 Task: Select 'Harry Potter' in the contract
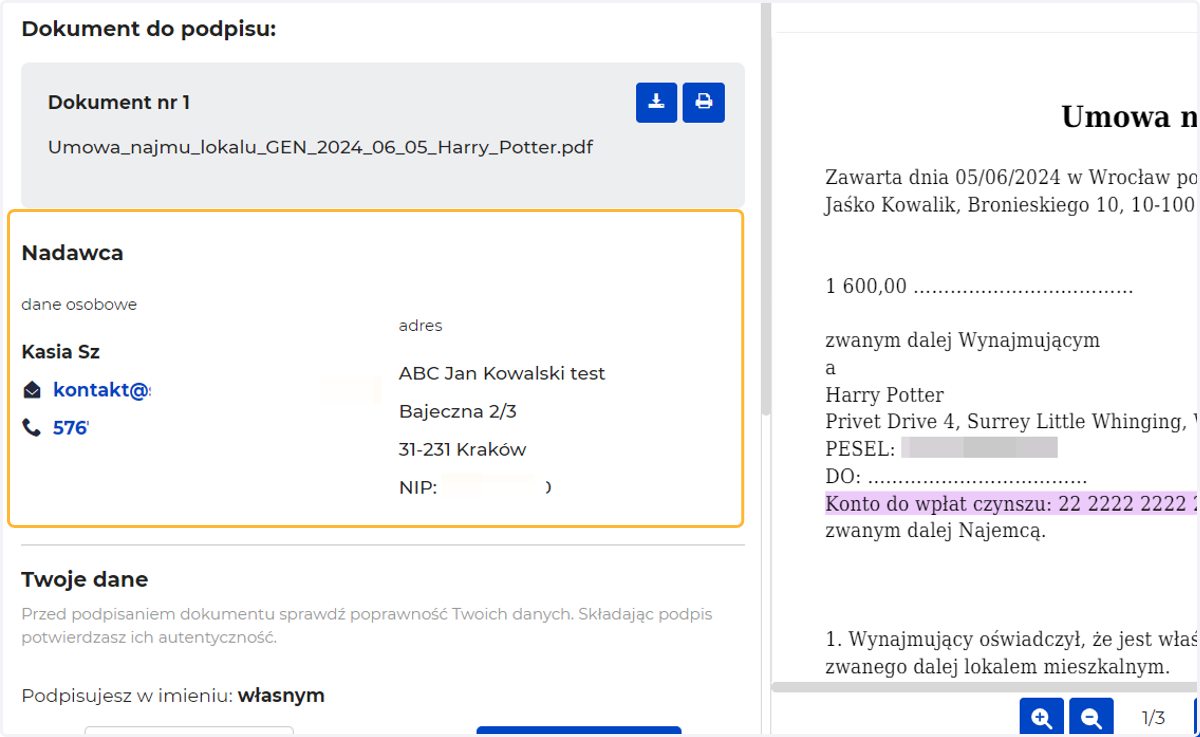pos(884,395)
